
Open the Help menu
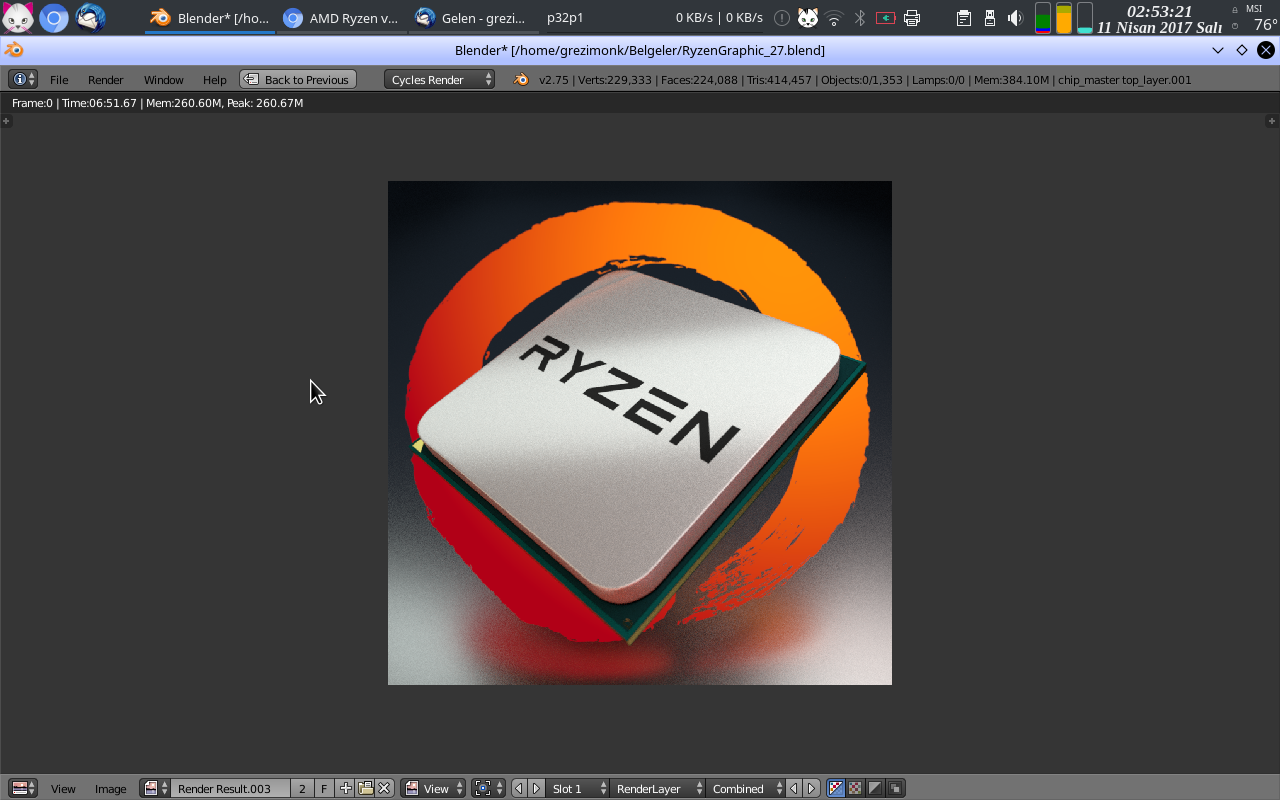pyautogui.click(x=215, y=80)
